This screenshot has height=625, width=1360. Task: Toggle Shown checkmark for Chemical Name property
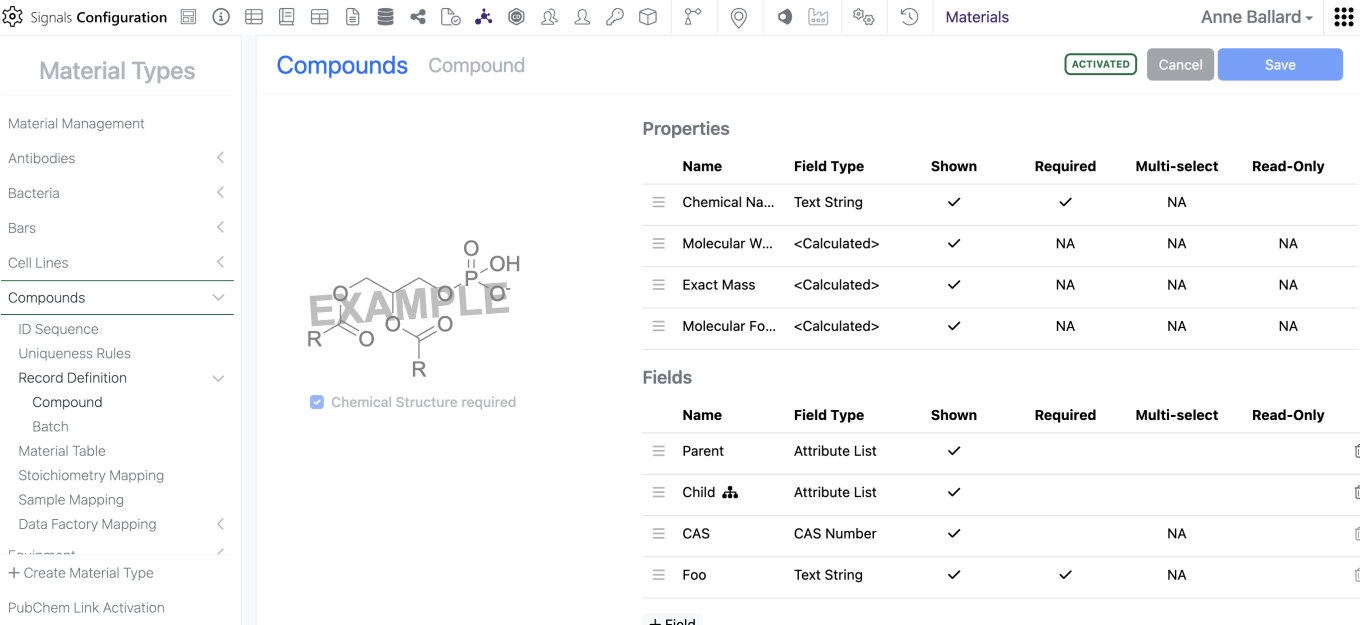tap(954, 202)
